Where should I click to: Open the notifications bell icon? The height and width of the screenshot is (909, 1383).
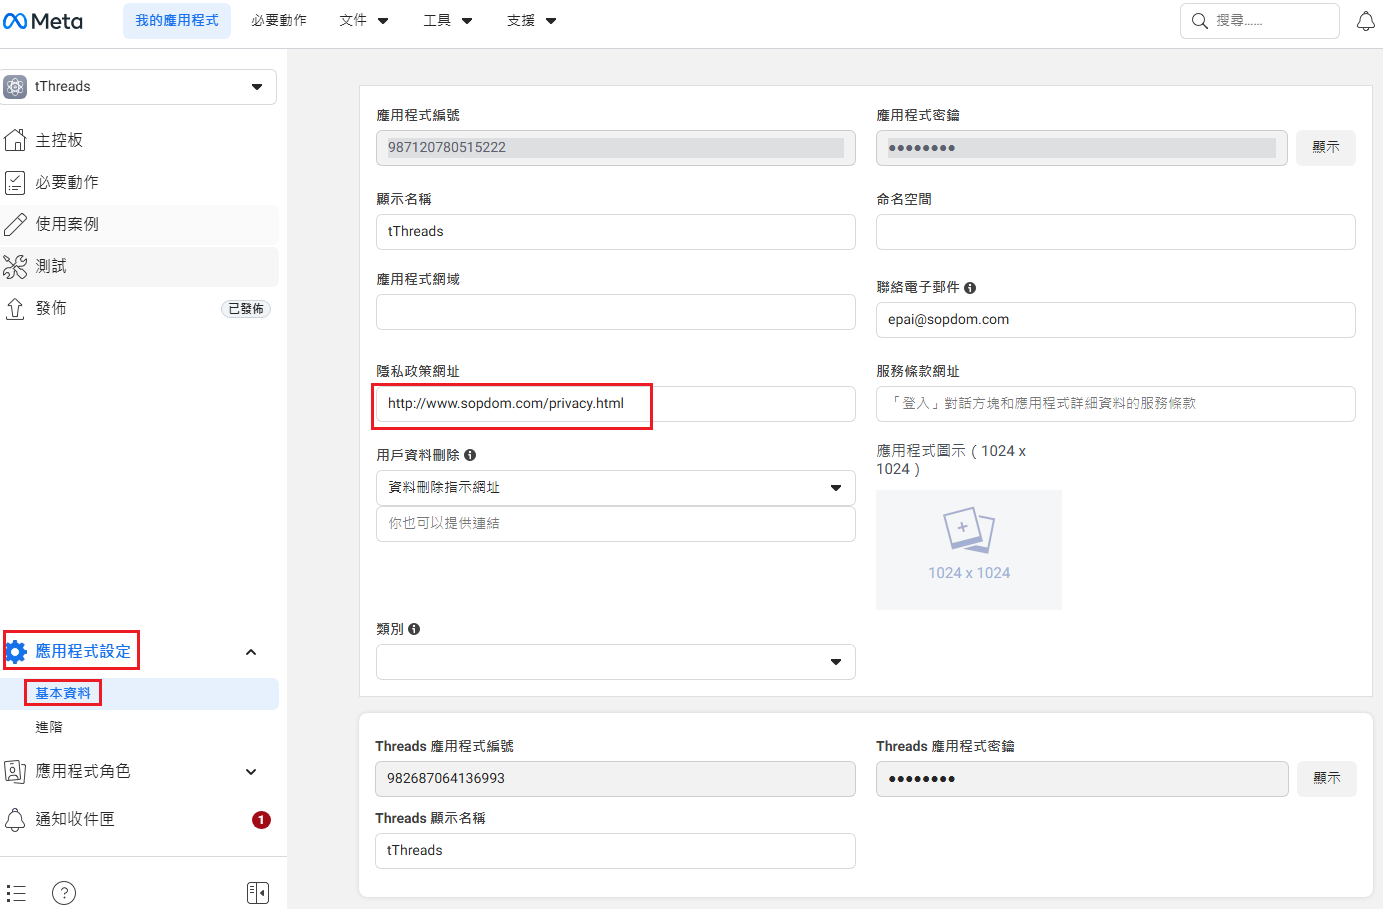pos(1365,21)
